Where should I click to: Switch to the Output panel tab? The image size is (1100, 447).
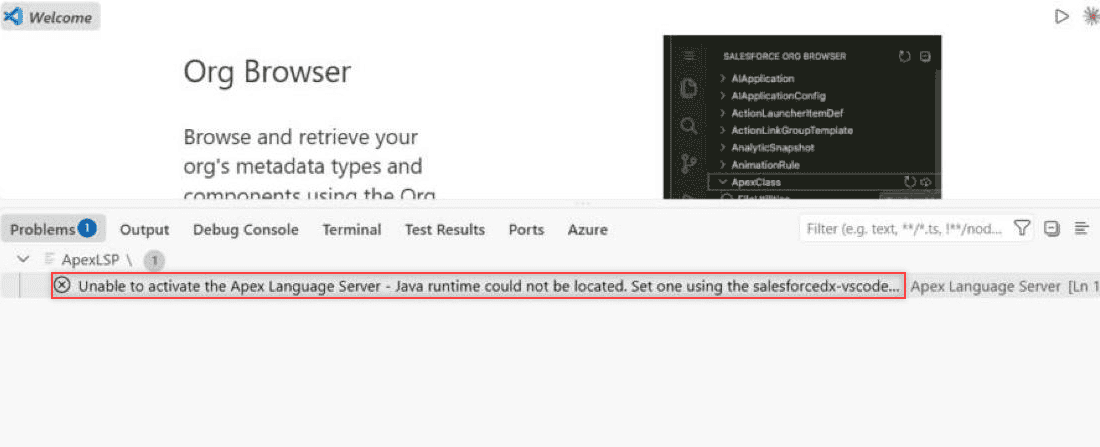[145, 229]
